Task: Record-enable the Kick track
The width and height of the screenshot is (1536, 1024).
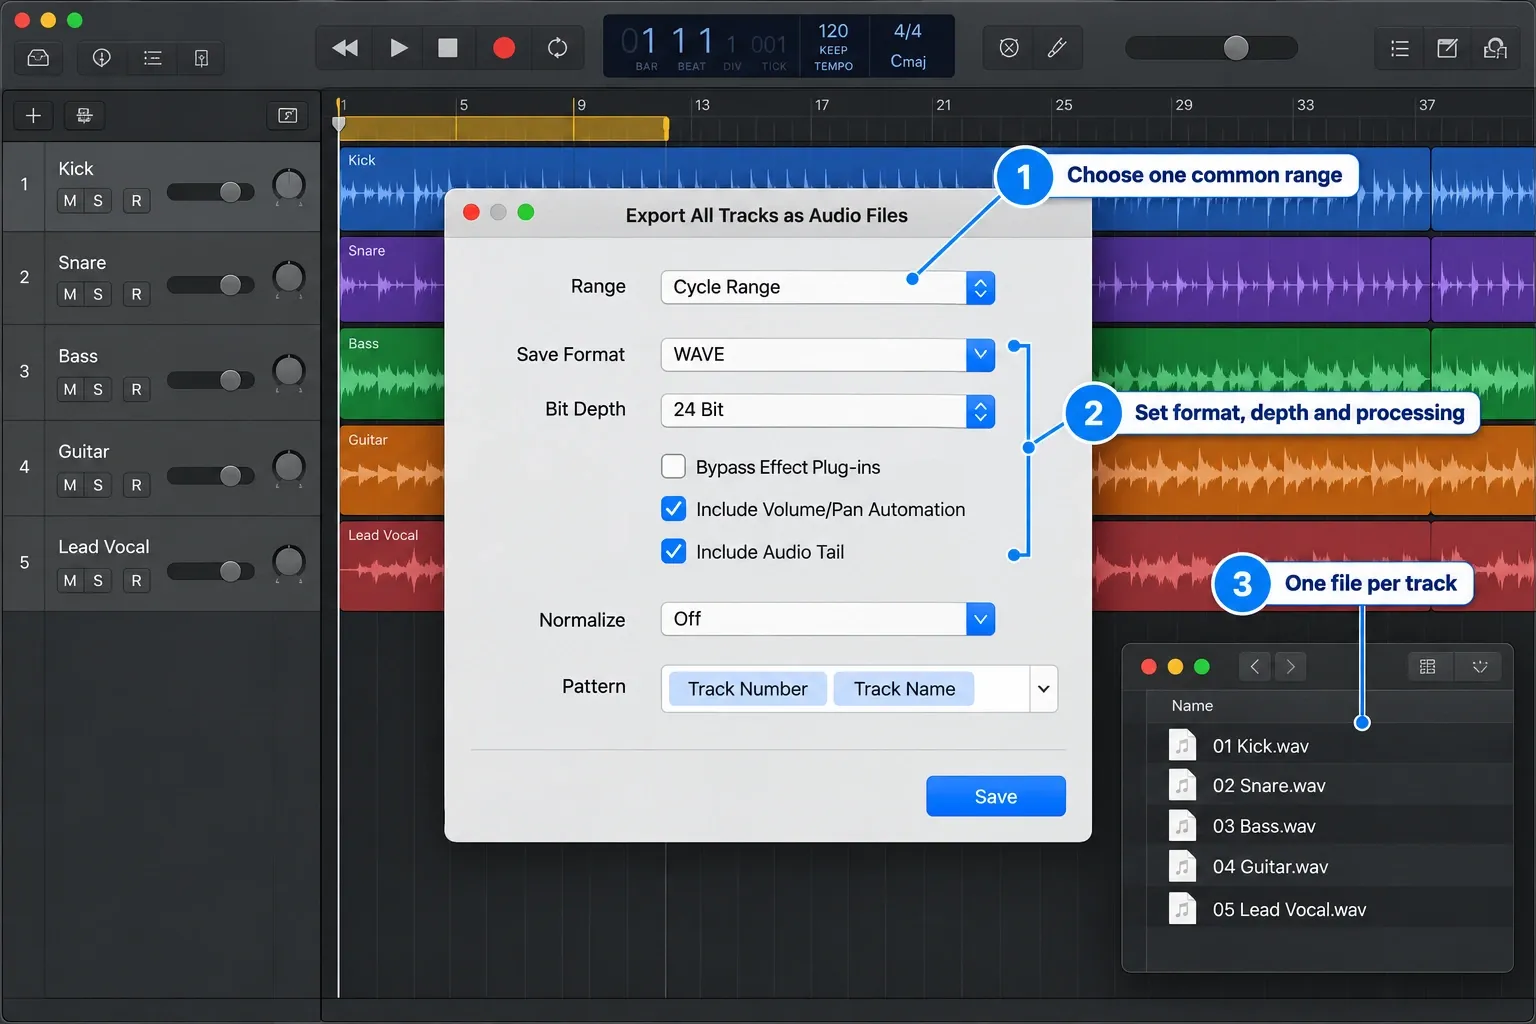Action: [136, 201]
